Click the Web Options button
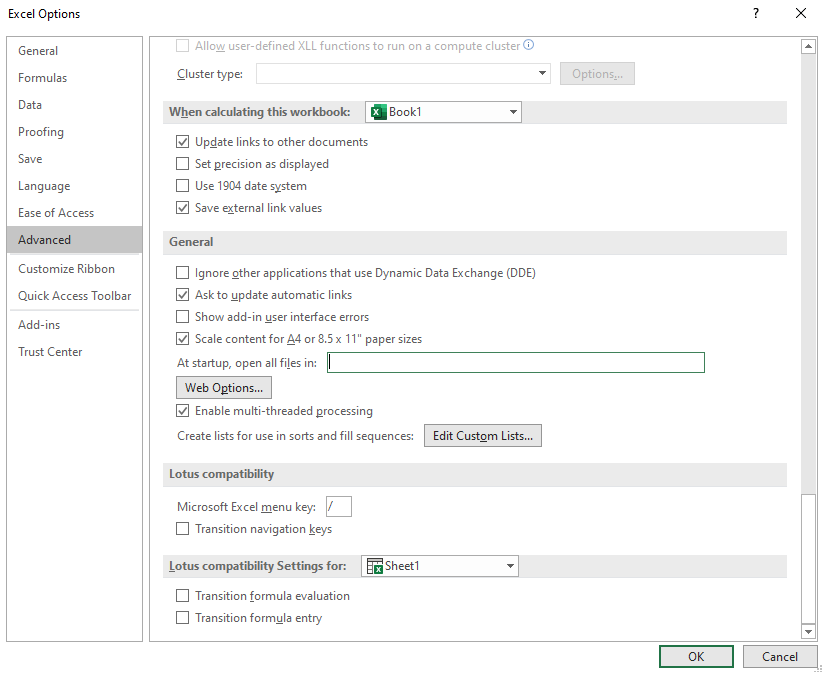 (224, 388)
